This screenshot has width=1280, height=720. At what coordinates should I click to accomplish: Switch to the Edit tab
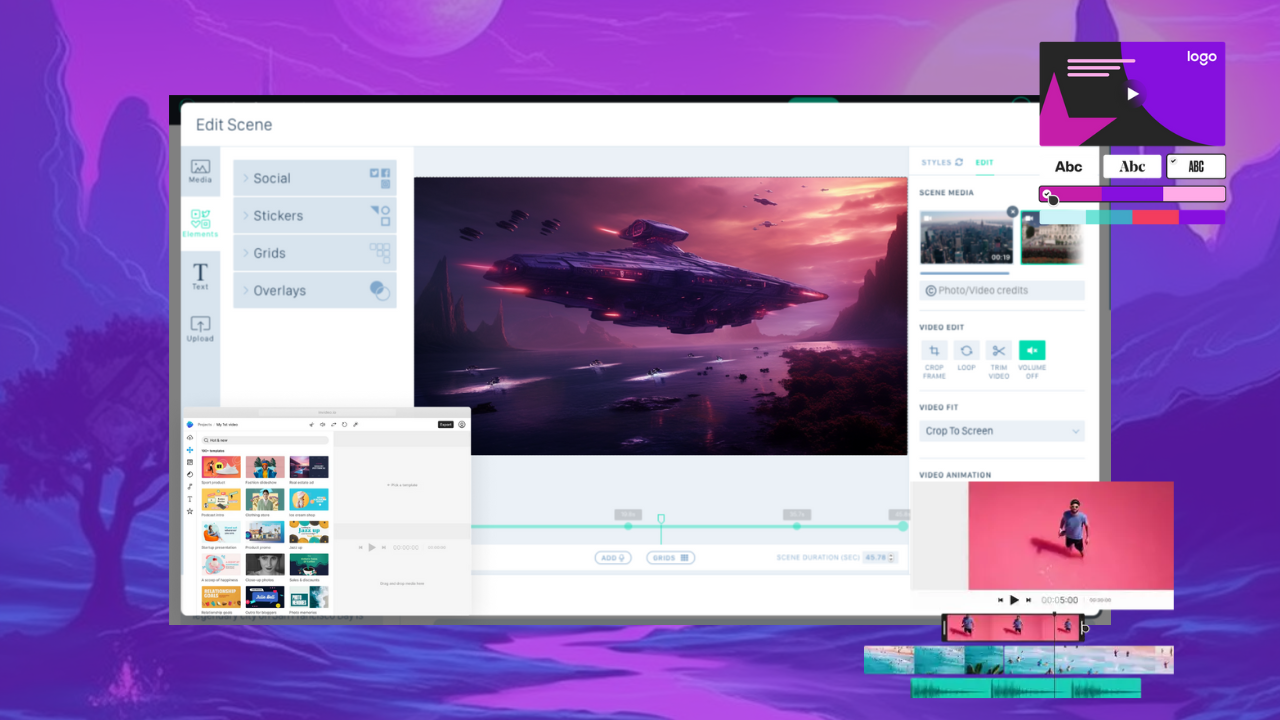coord(985,162)
